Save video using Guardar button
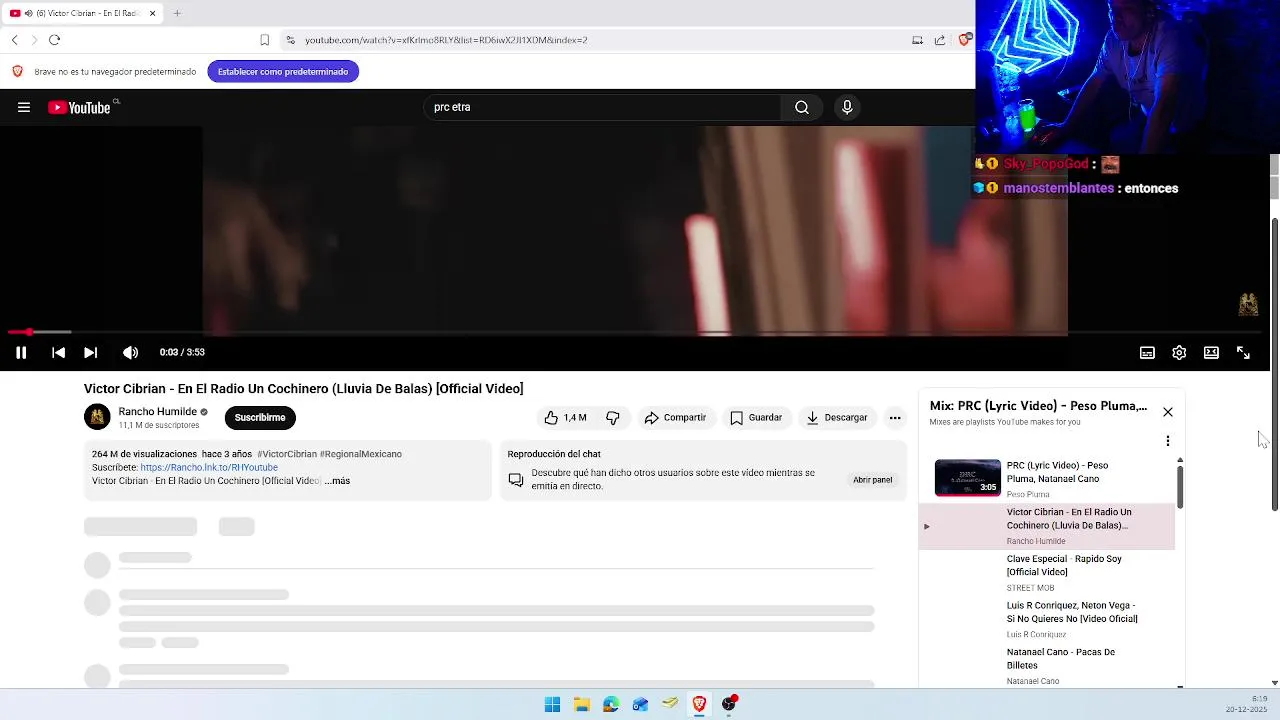Image resolution: width=1280 pixels, height=720 pixels. tap(756, 418)
